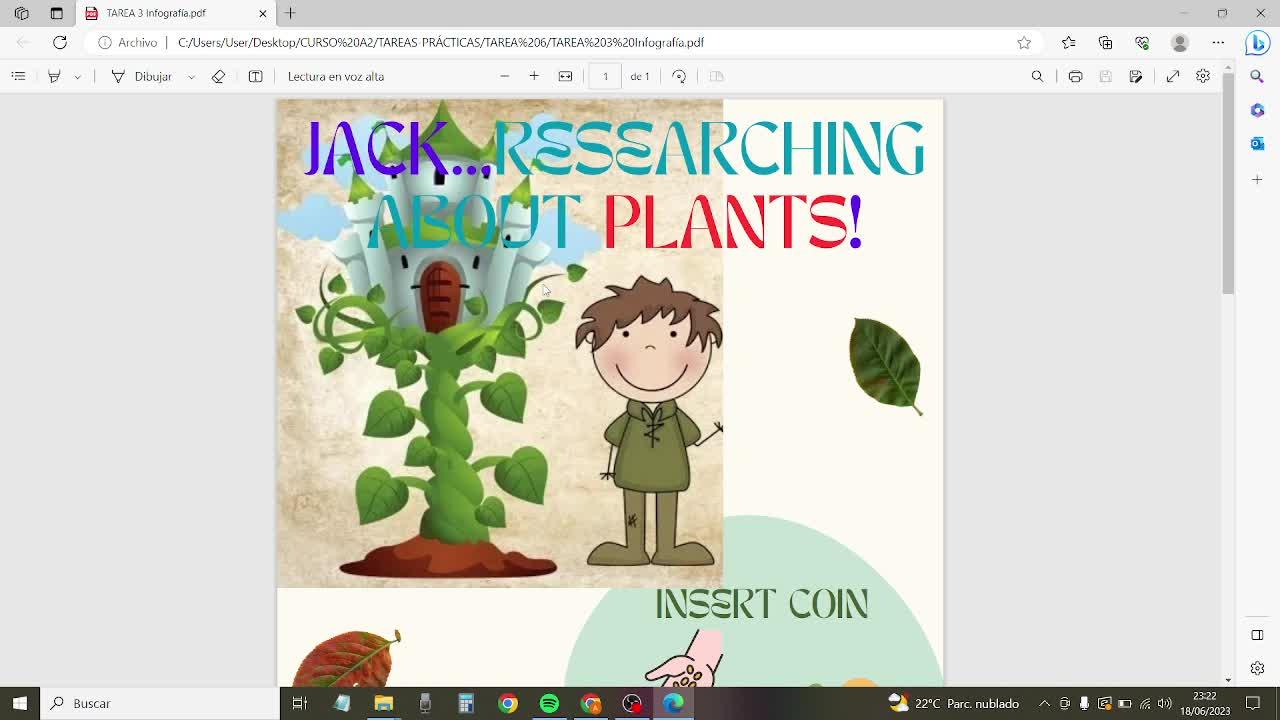
Task: Rotate the PDF page
Action: click(x=679, y=76)
